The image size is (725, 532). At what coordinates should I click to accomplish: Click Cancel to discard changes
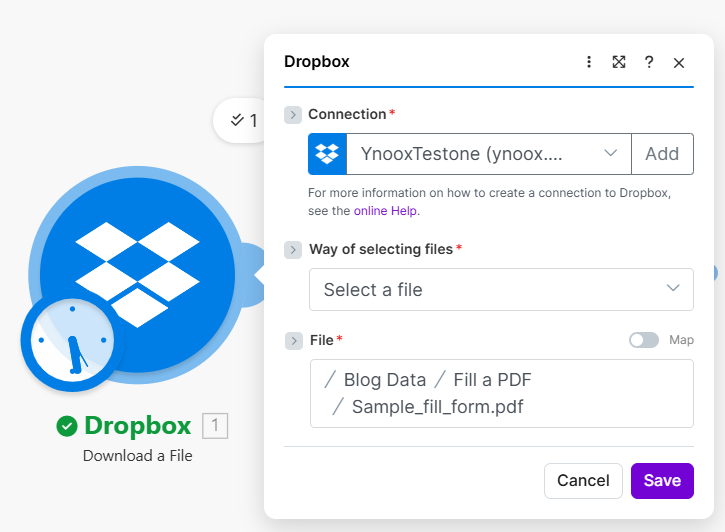[x=583, y=481]
